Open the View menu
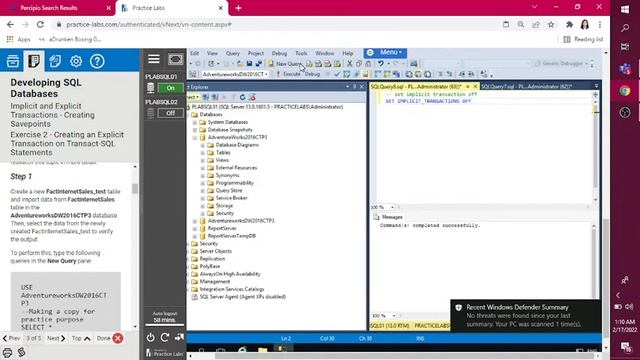The height and width of the screenshot is (360, 640). click(212, 53)
